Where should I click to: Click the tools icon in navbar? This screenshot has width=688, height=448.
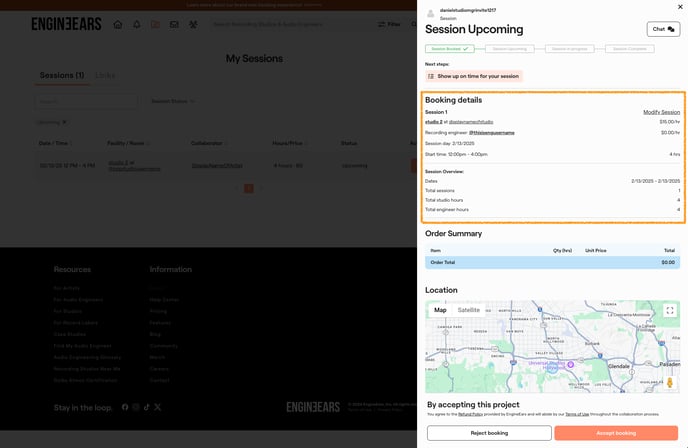(192, 24)
